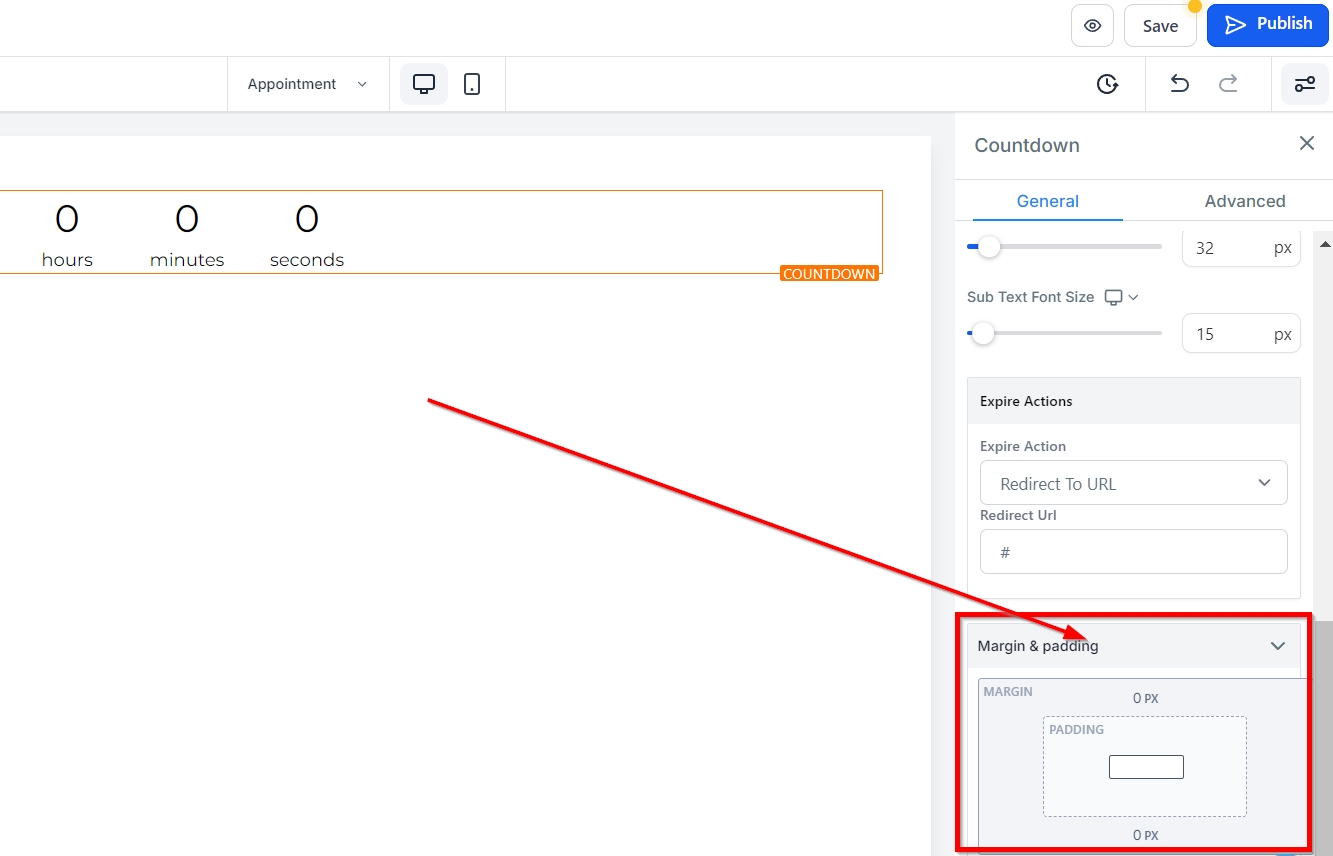Click the preview eye icon

(1092, 26)
